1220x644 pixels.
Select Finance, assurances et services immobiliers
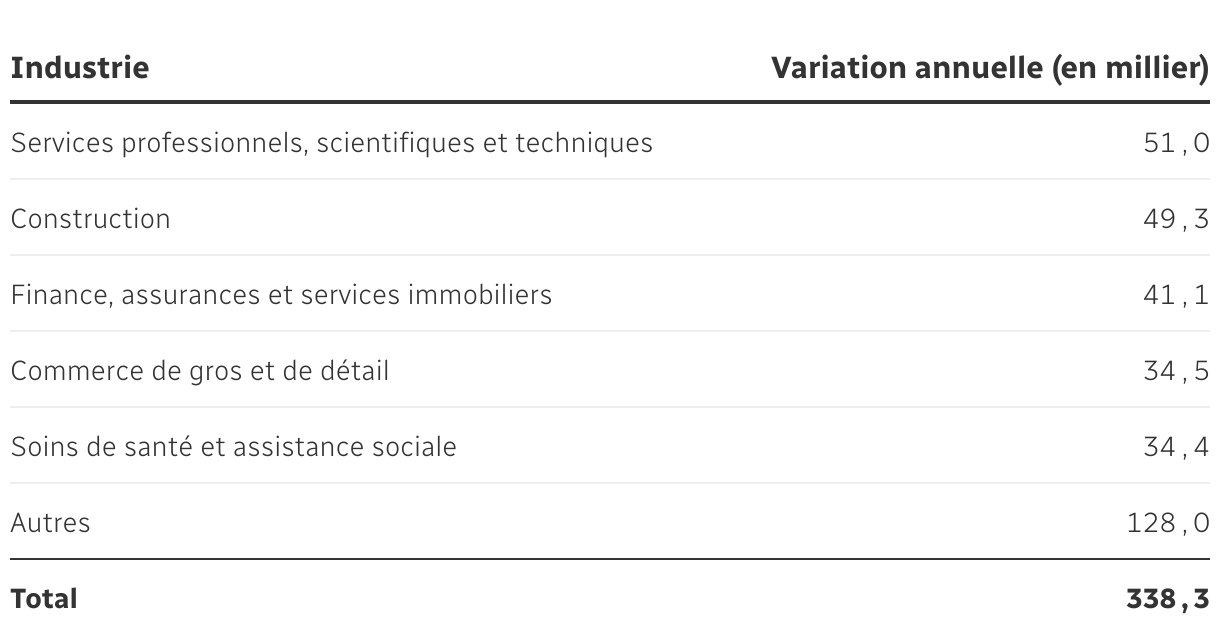pos(281,295)
